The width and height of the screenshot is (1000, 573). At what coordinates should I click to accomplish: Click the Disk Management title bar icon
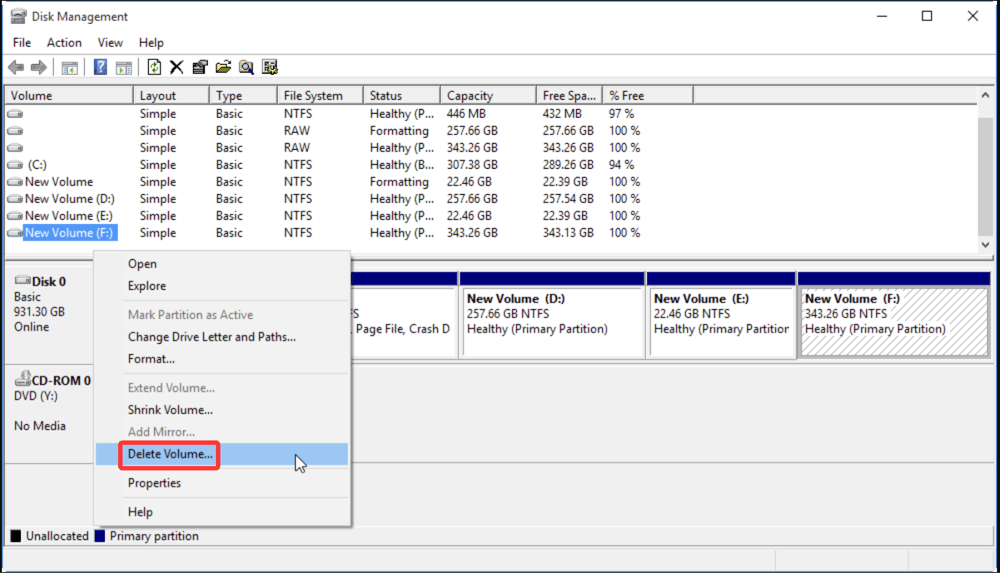[18, 16]
